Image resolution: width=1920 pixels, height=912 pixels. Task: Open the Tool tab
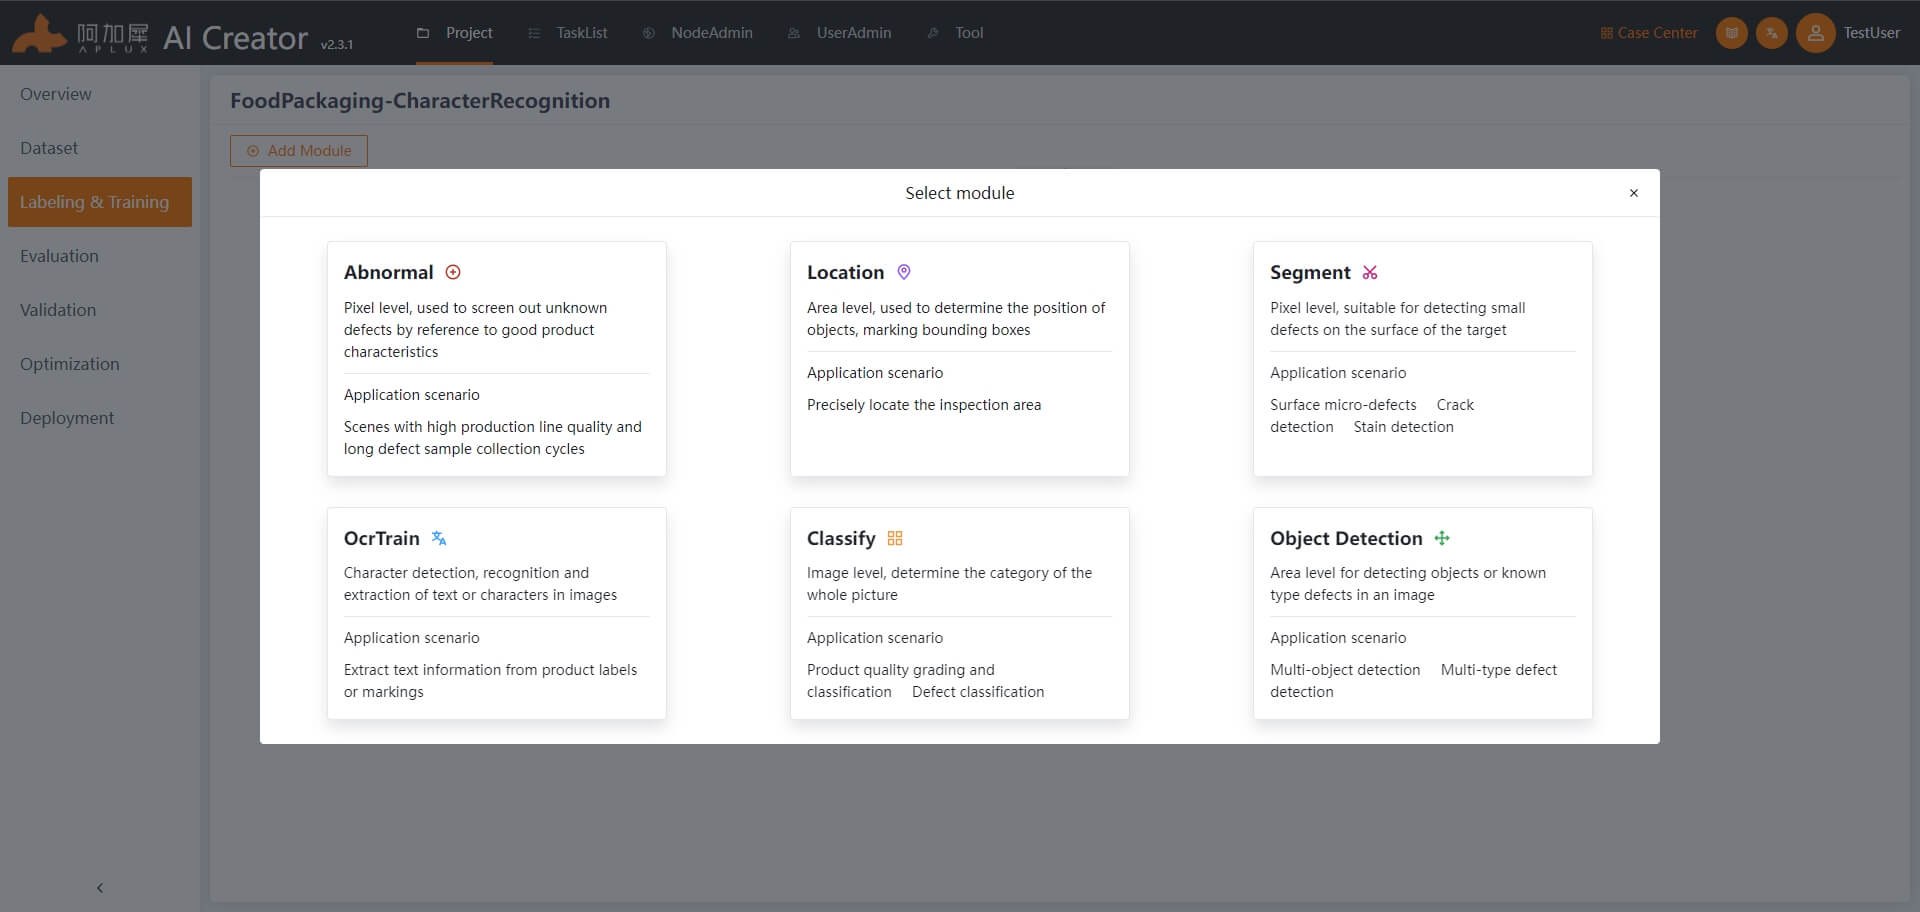(x=955, y=33)
